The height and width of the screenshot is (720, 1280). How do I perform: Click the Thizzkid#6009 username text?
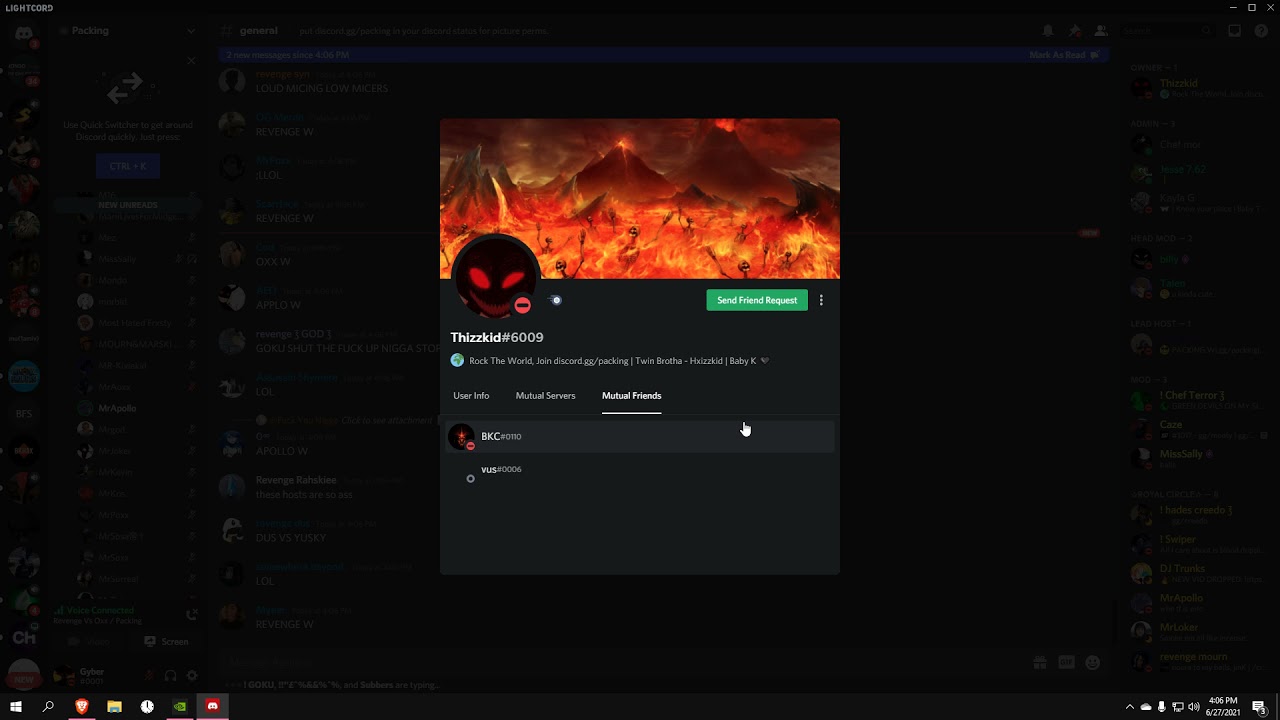497,338
